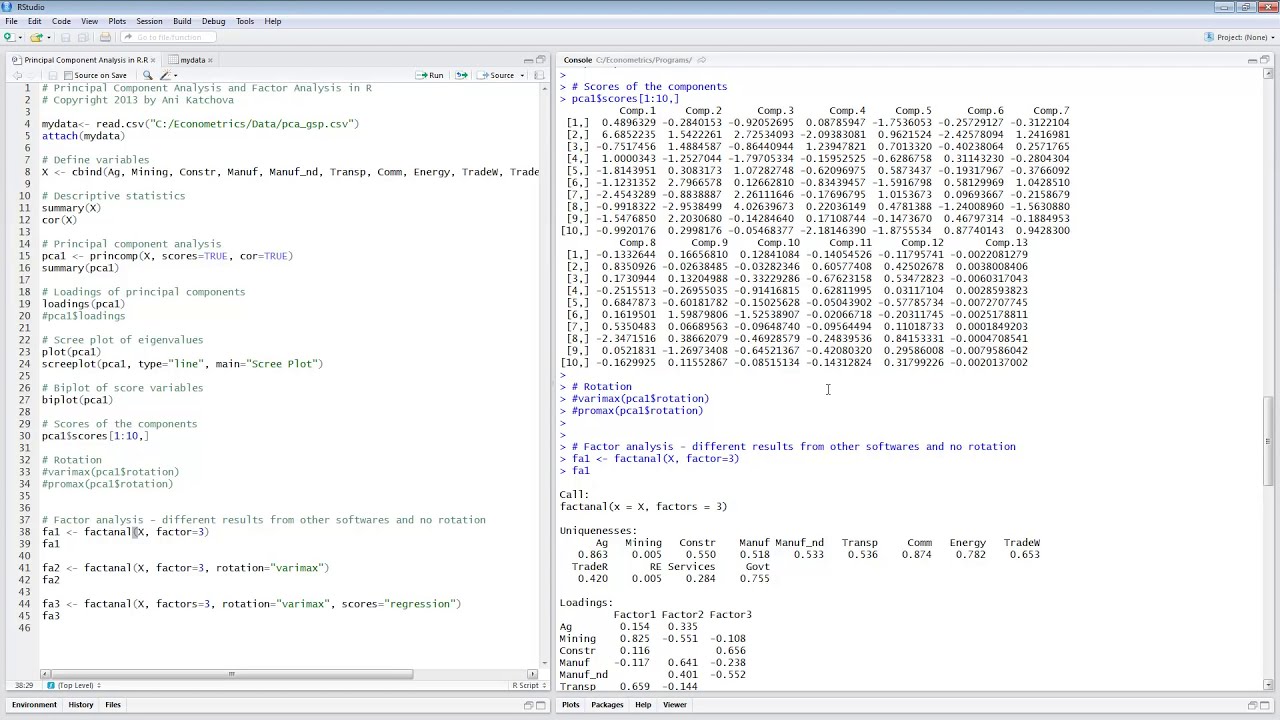Click the back navigation arrow in the editor
Screen dimensions: 1280x720
click(x=18, y=75)
